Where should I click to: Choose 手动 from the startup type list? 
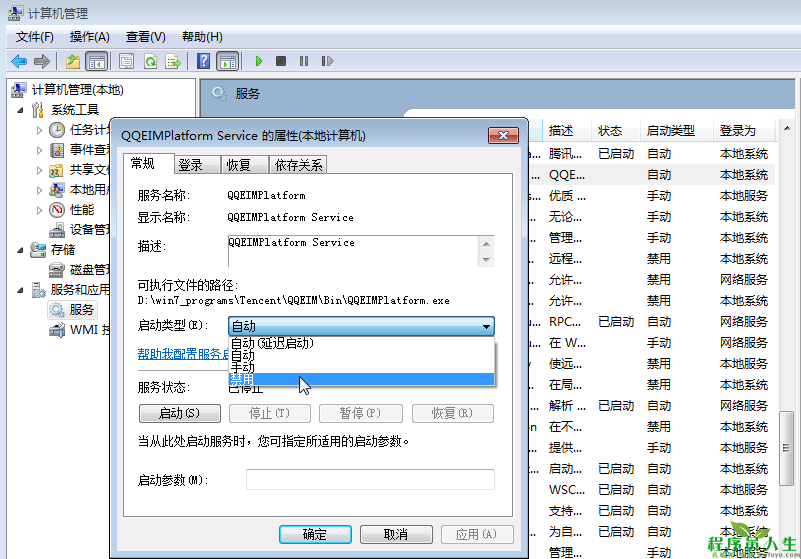pos(361,367)
